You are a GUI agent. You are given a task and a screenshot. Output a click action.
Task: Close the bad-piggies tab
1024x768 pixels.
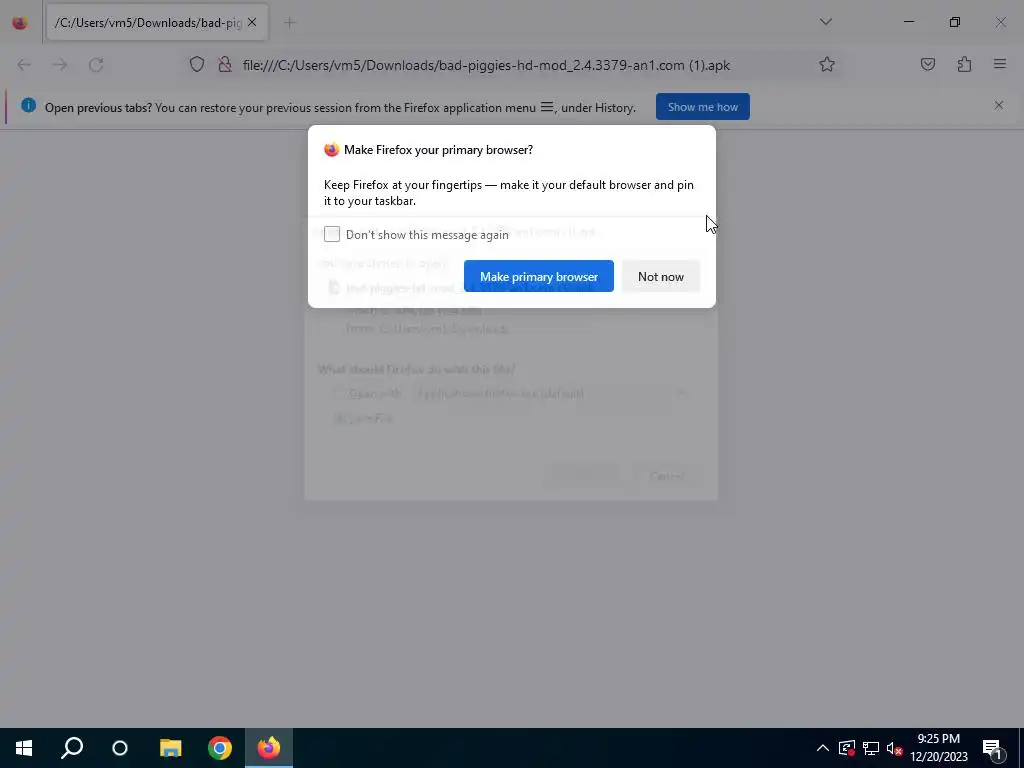[252, 23]
